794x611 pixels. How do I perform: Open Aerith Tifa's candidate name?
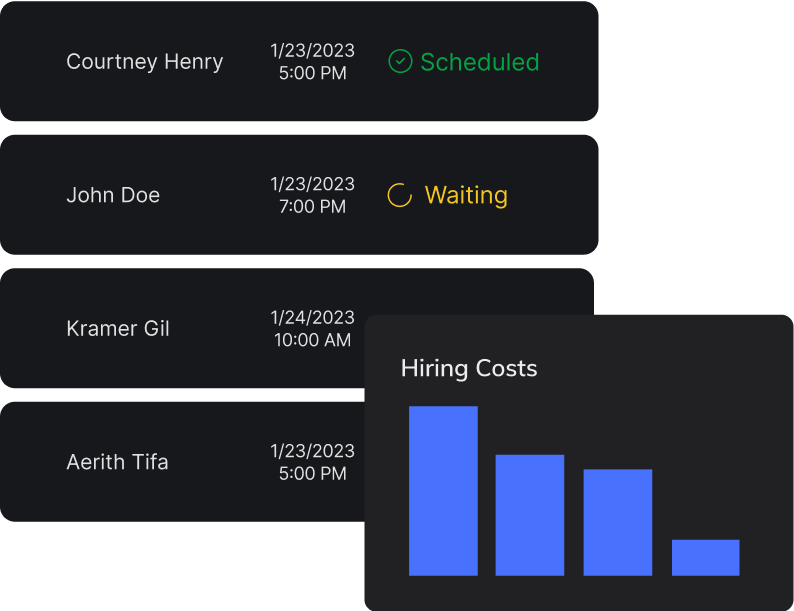pos(117,462)
